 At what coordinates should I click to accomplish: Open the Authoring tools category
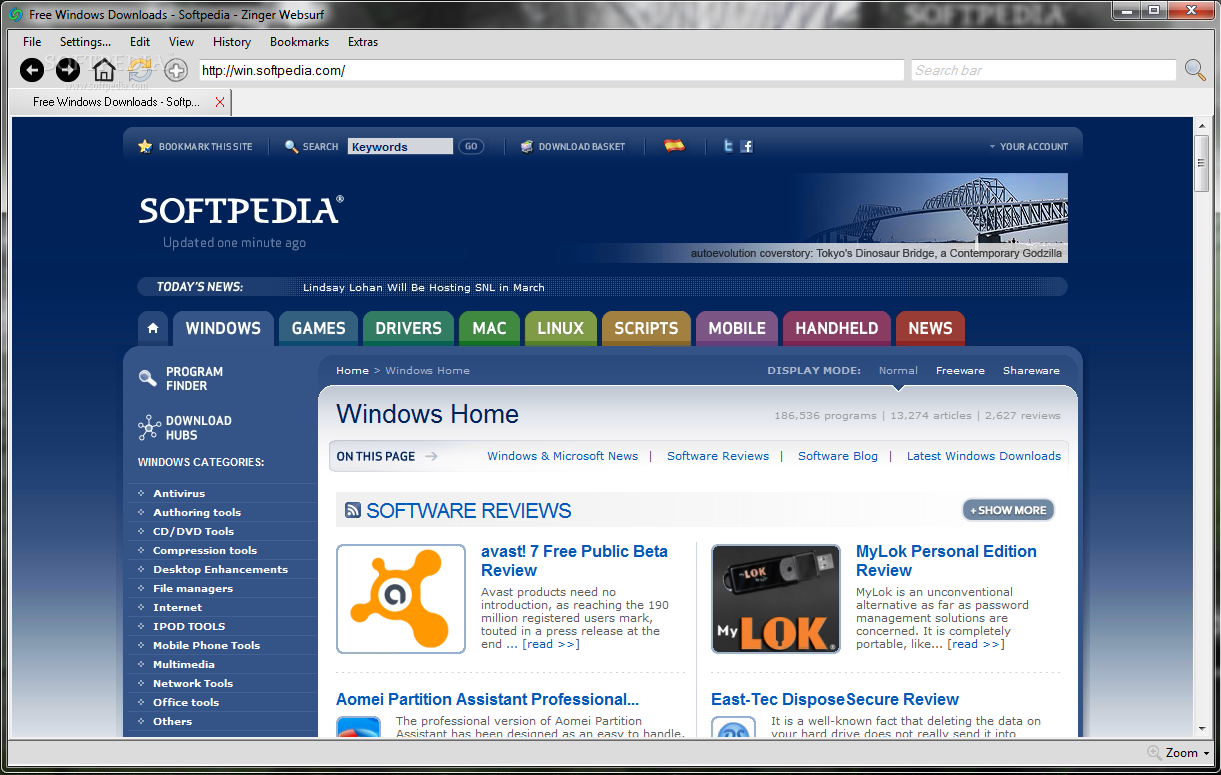(x=197, y=512)
